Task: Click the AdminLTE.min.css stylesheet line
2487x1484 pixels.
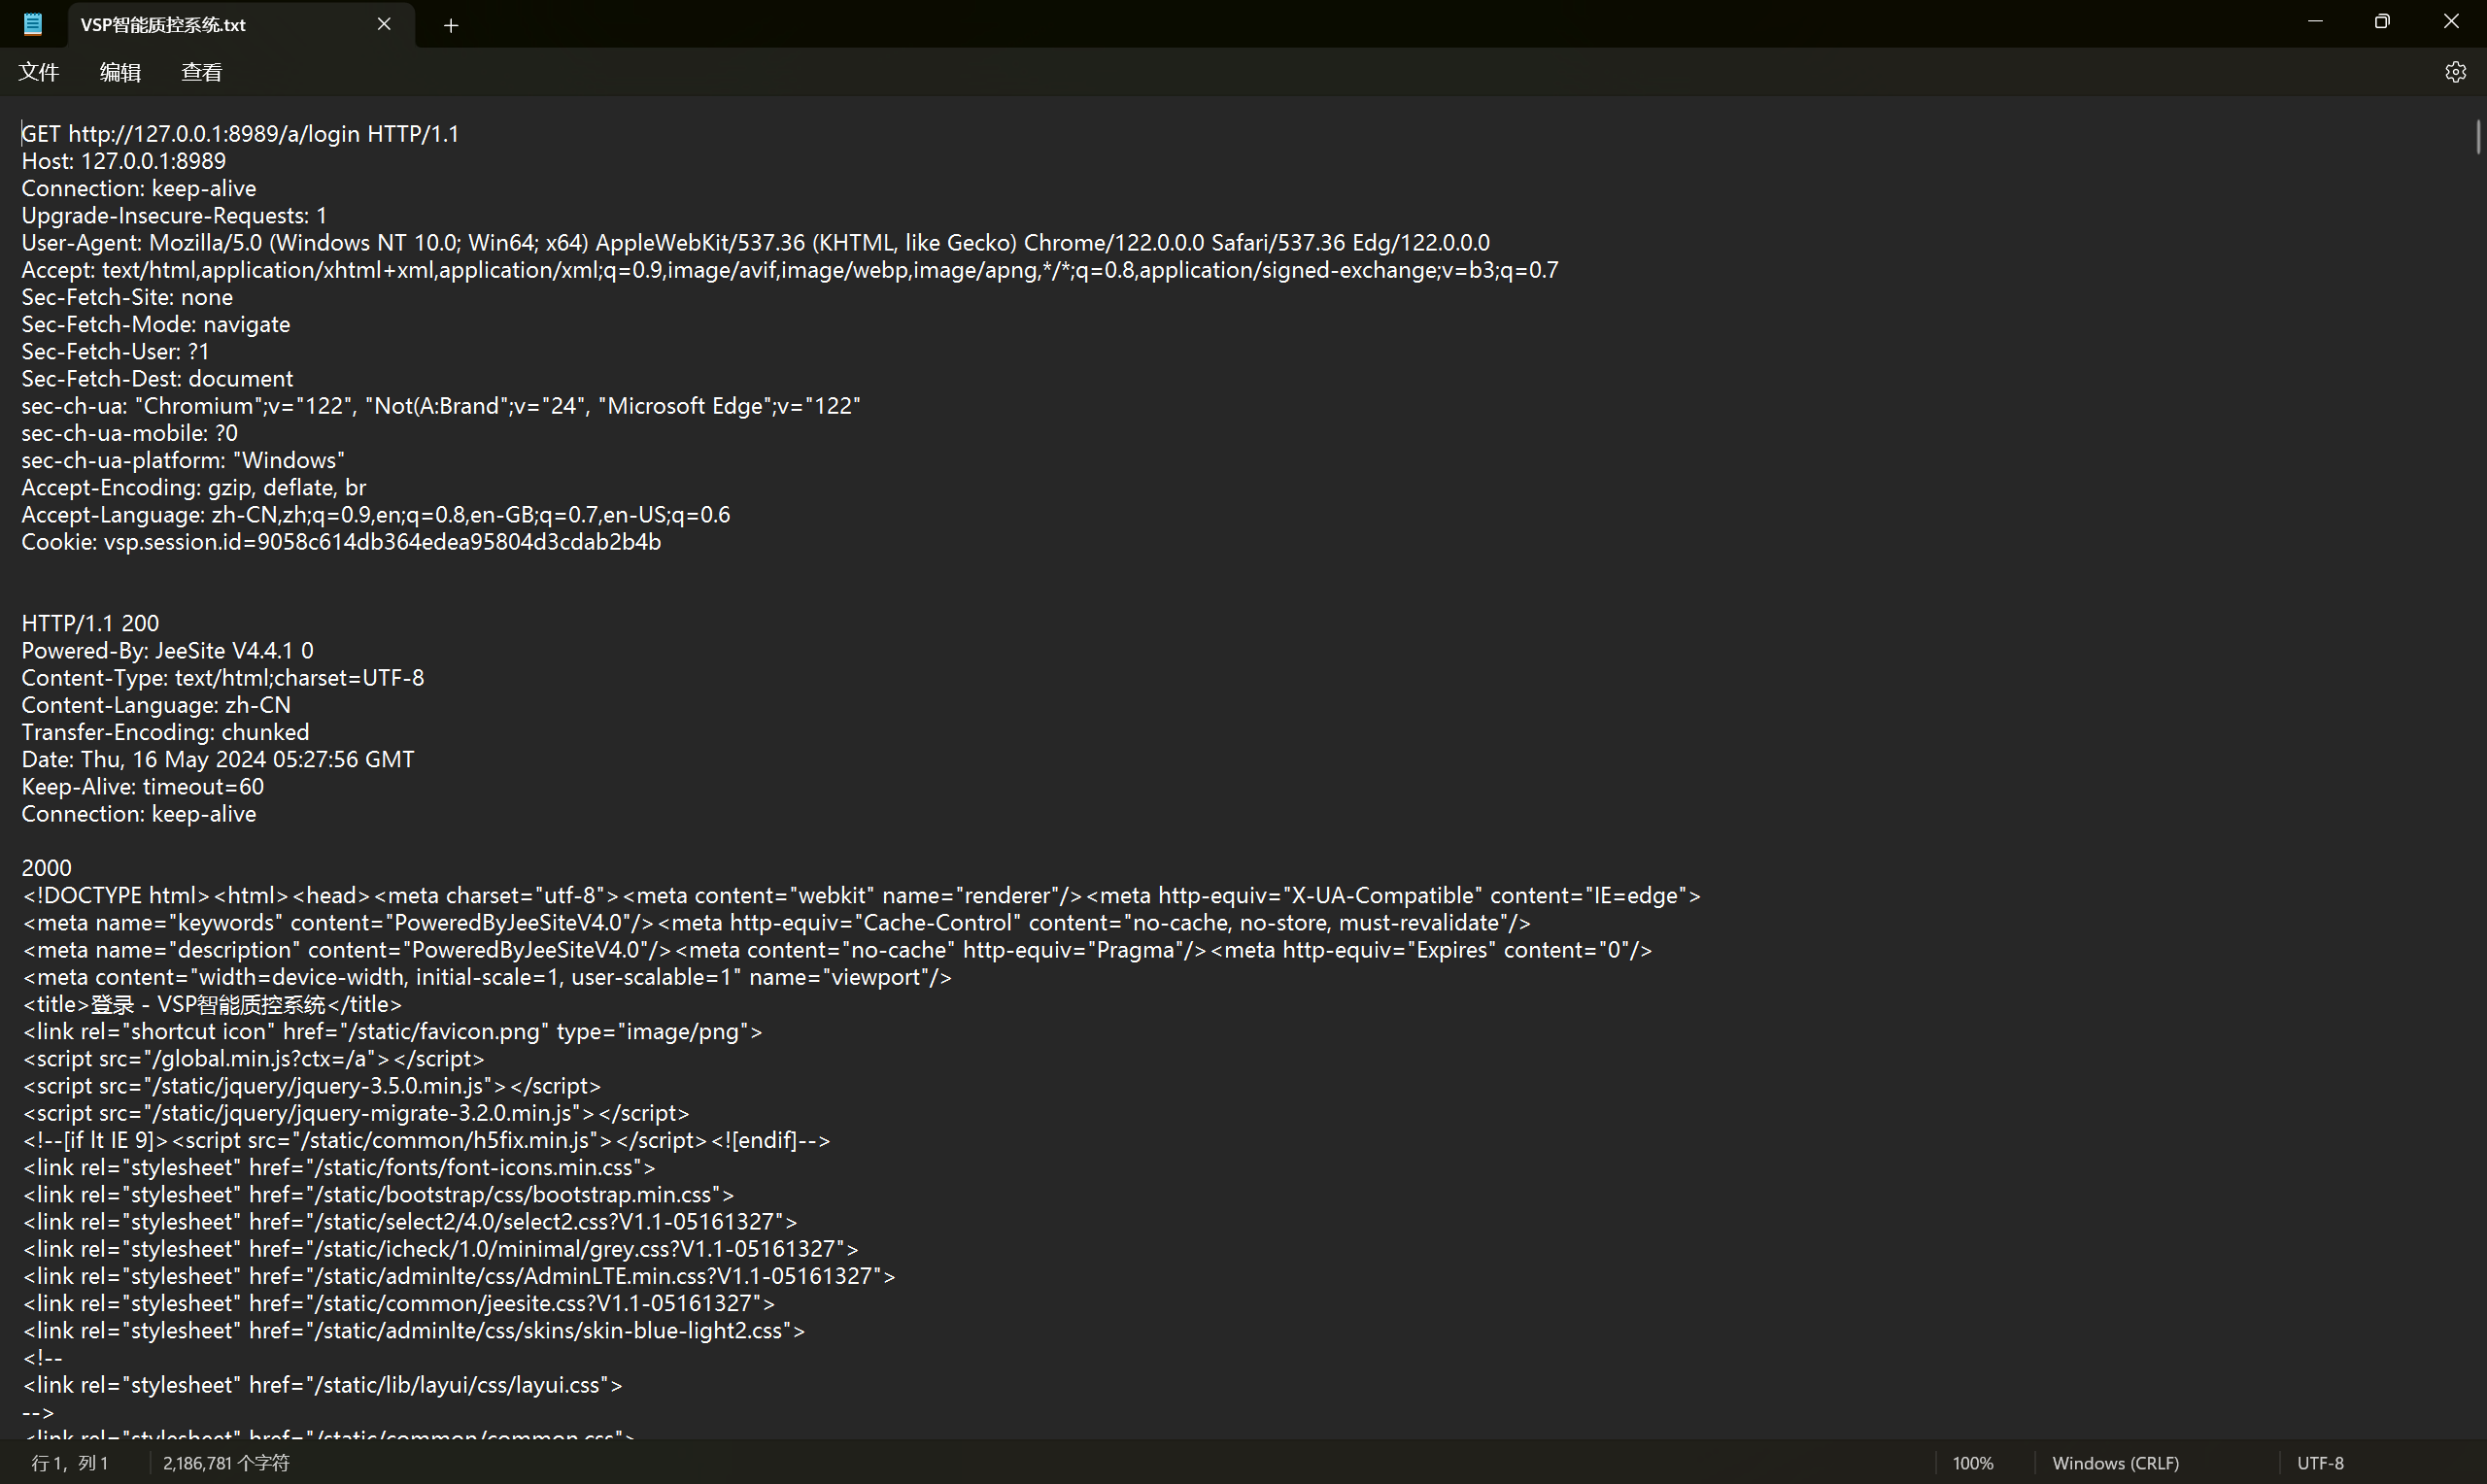Action: 459,1277
